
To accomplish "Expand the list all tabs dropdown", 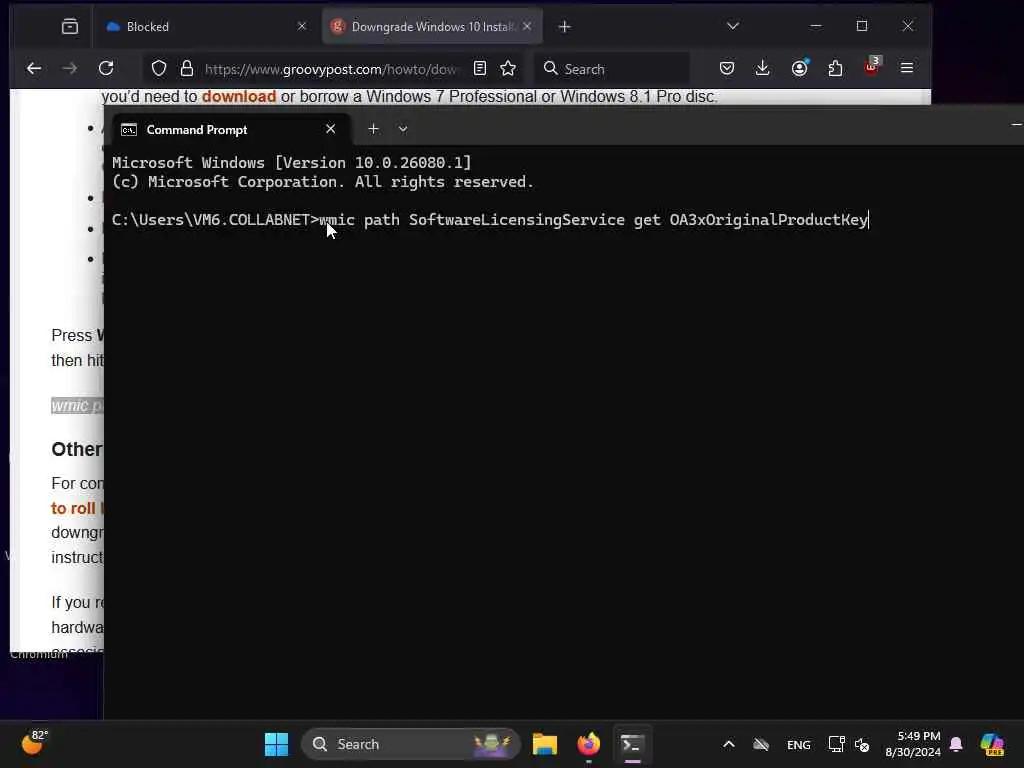I will 733,26.
